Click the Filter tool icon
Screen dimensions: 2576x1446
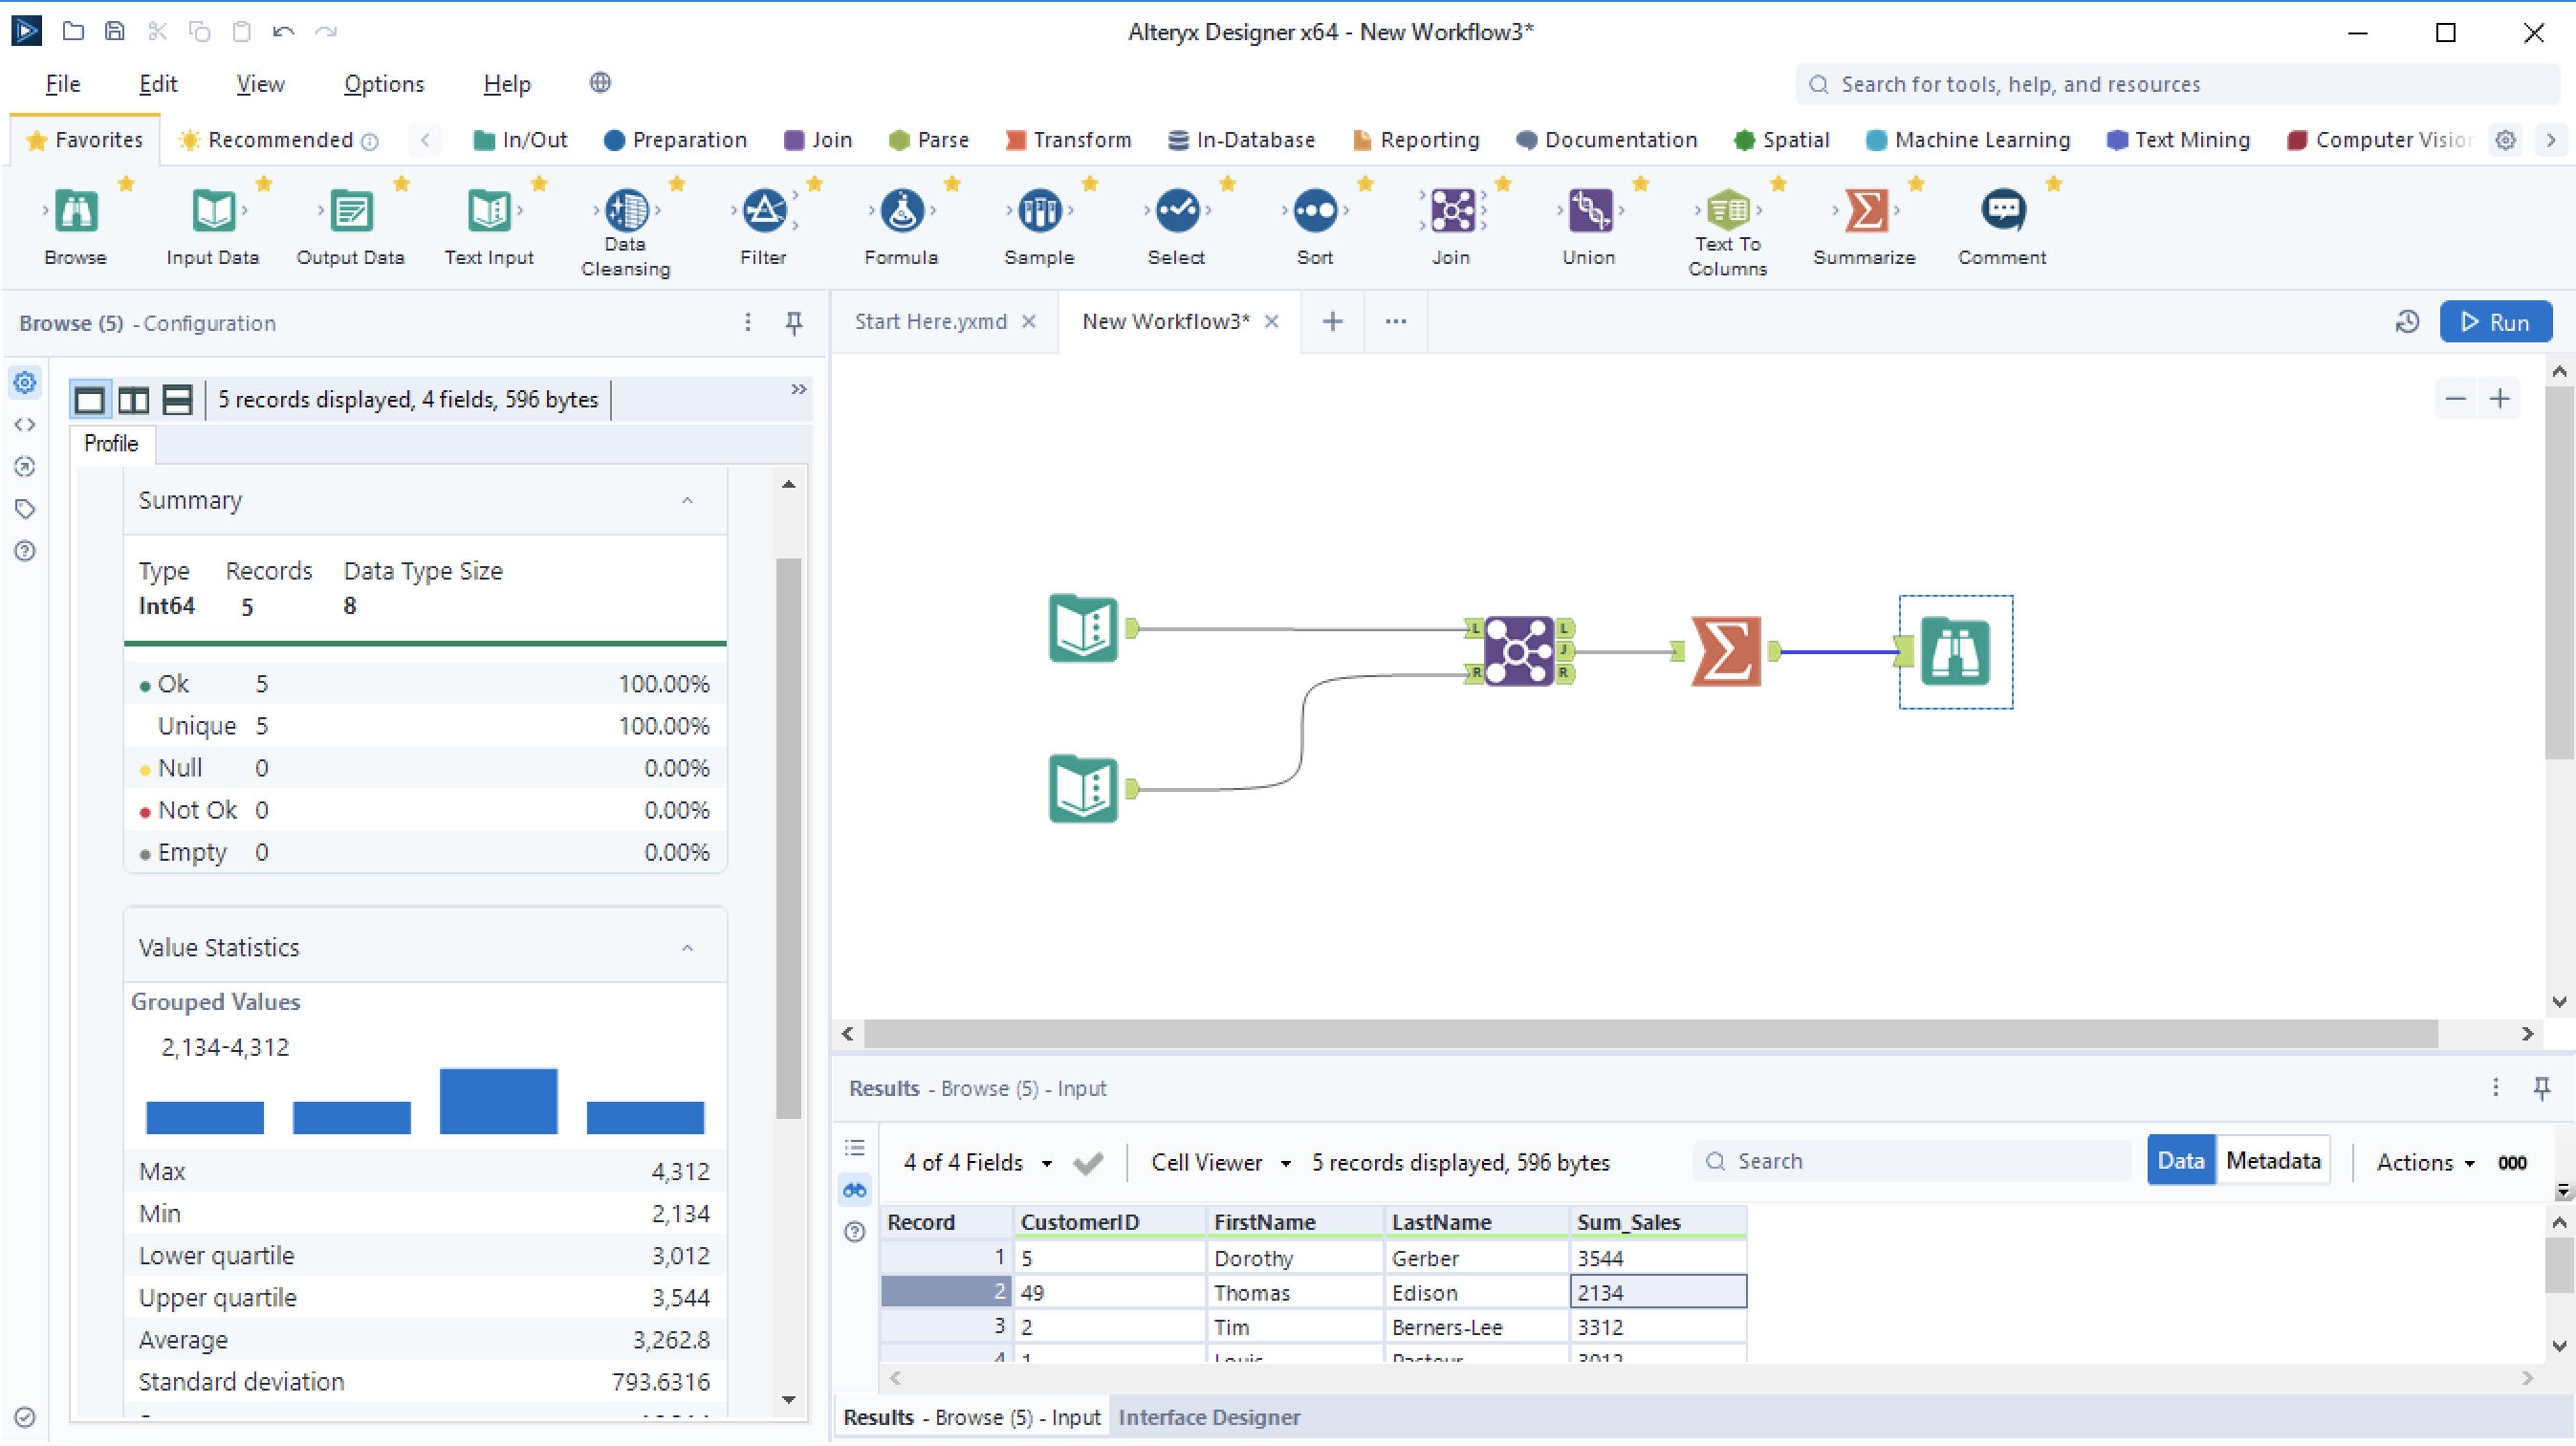pyautogui.click(x=763, y=212)
